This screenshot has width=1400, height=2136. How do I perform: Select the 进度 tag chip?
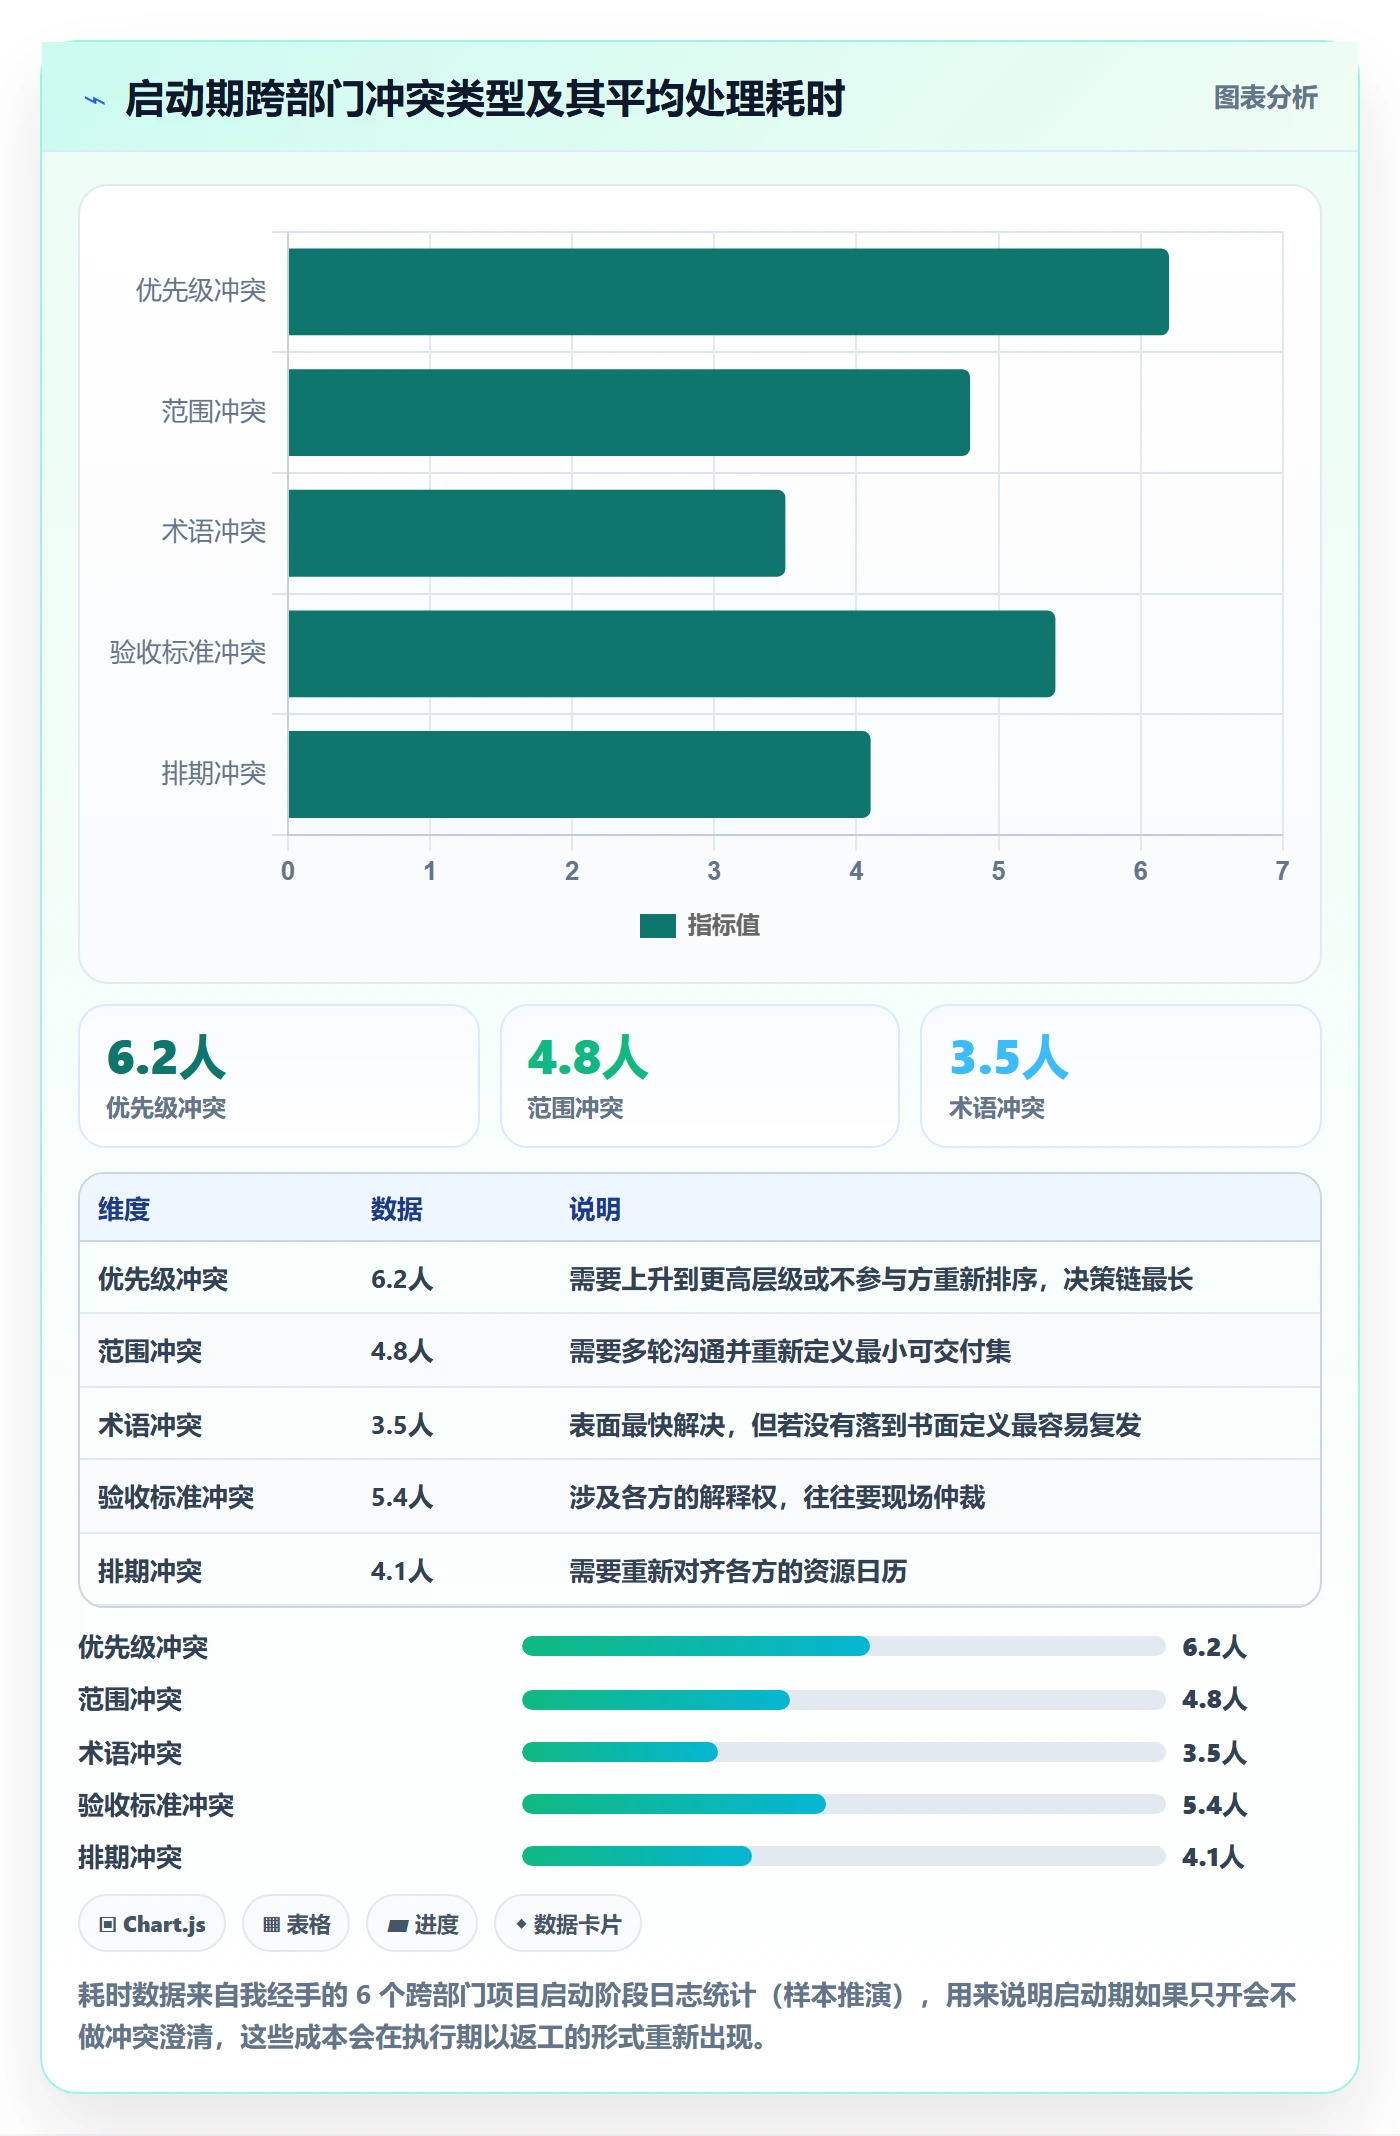coord(422,1924)
